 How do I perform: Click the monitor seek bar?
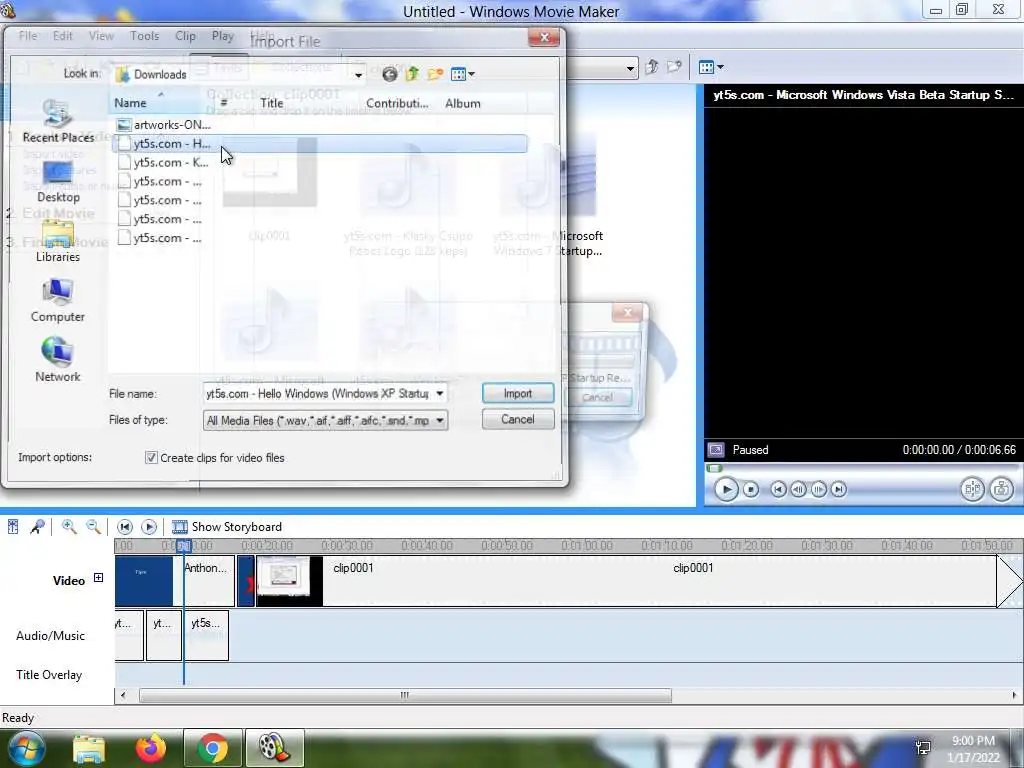coord(862,468)
